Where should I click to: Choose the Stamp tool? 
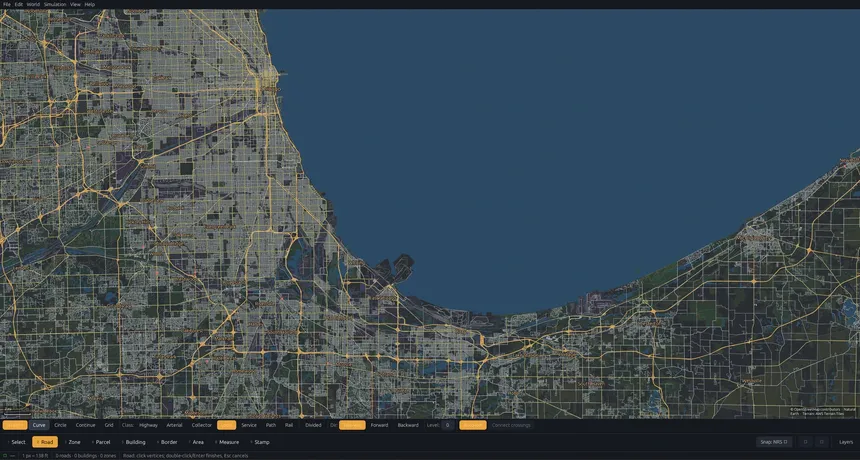tap(259, 442)
